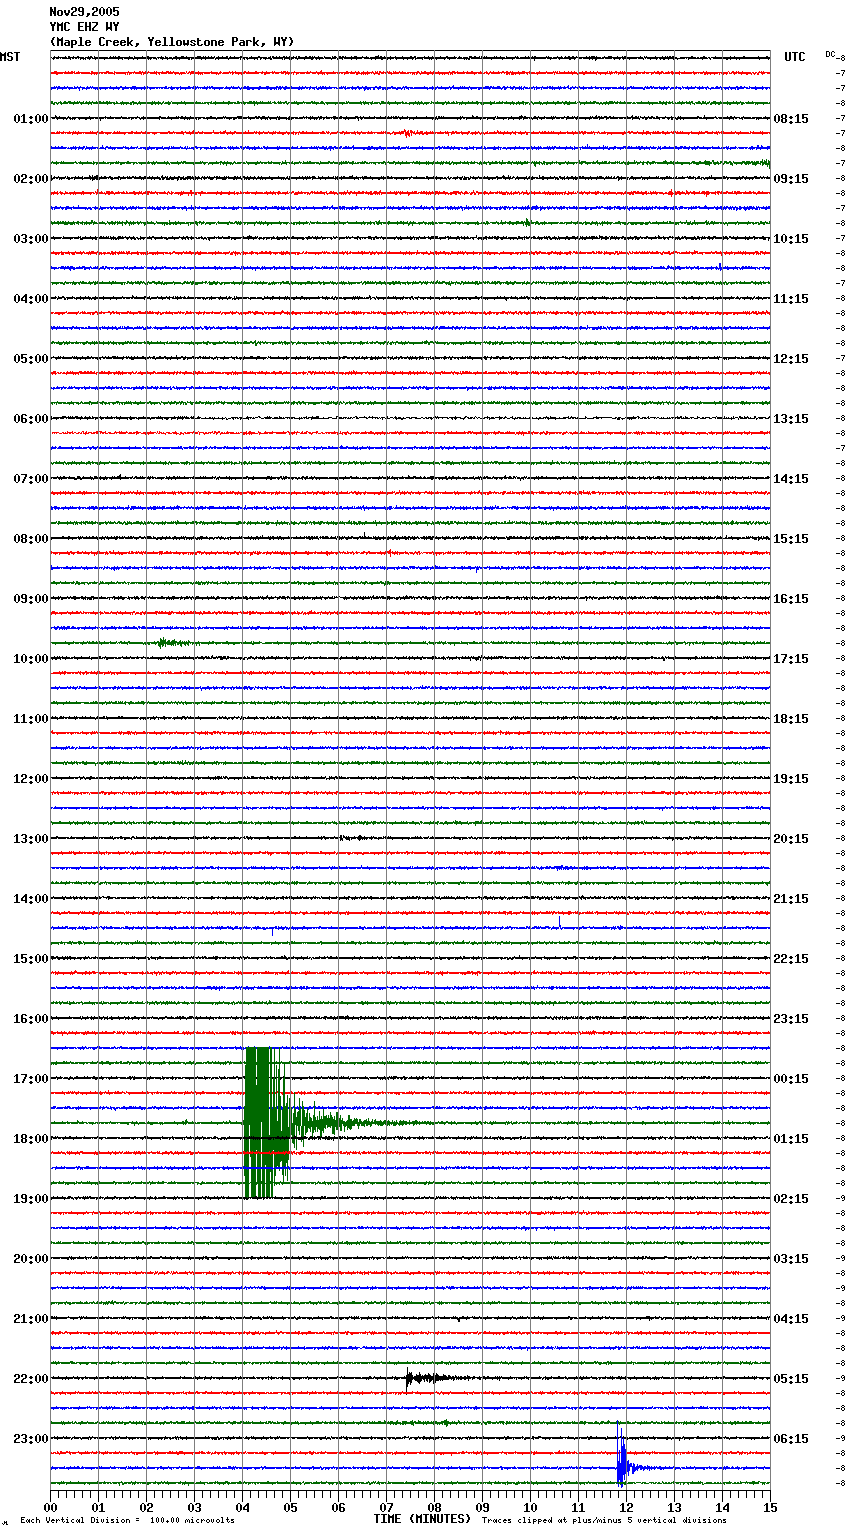850x1534 pixels.
Task: Click the "14:15" UTC time label
Action: click(791, 479)
